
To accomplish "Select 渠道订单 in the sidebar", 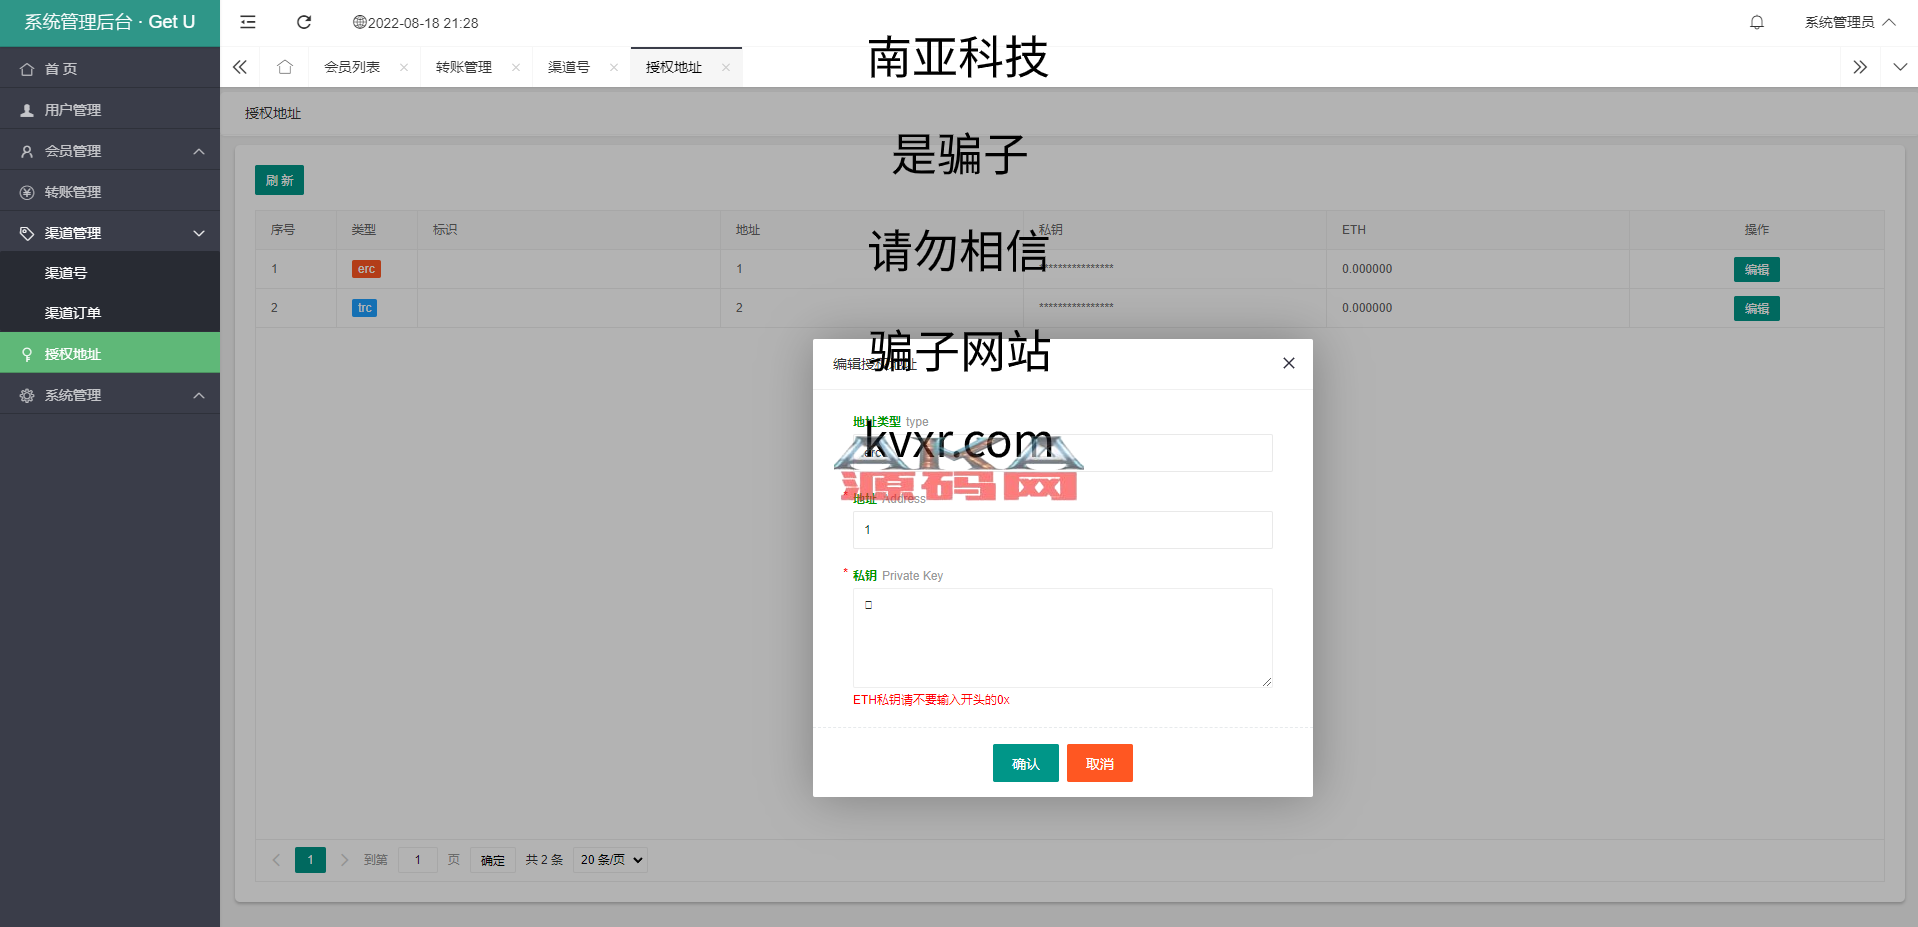I will coord(73,313).
